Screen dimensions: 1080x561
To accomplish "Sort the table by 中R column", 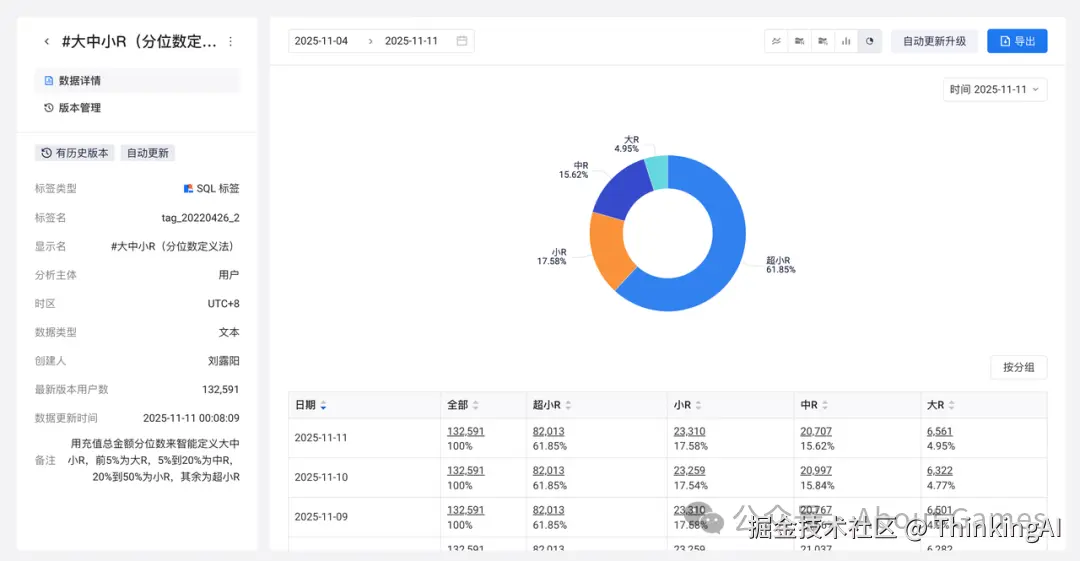I will click(x=825, y=405).
